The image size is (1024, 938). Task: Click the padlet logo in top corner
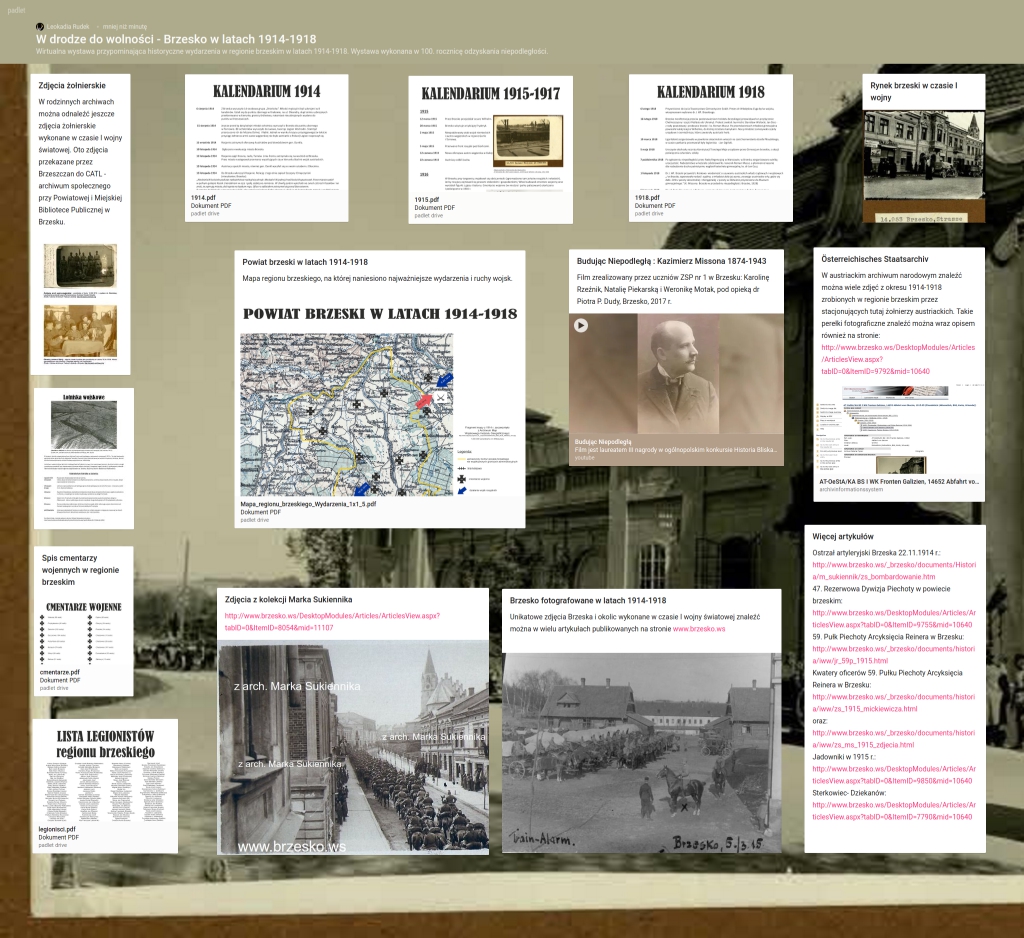pos(17,8)
